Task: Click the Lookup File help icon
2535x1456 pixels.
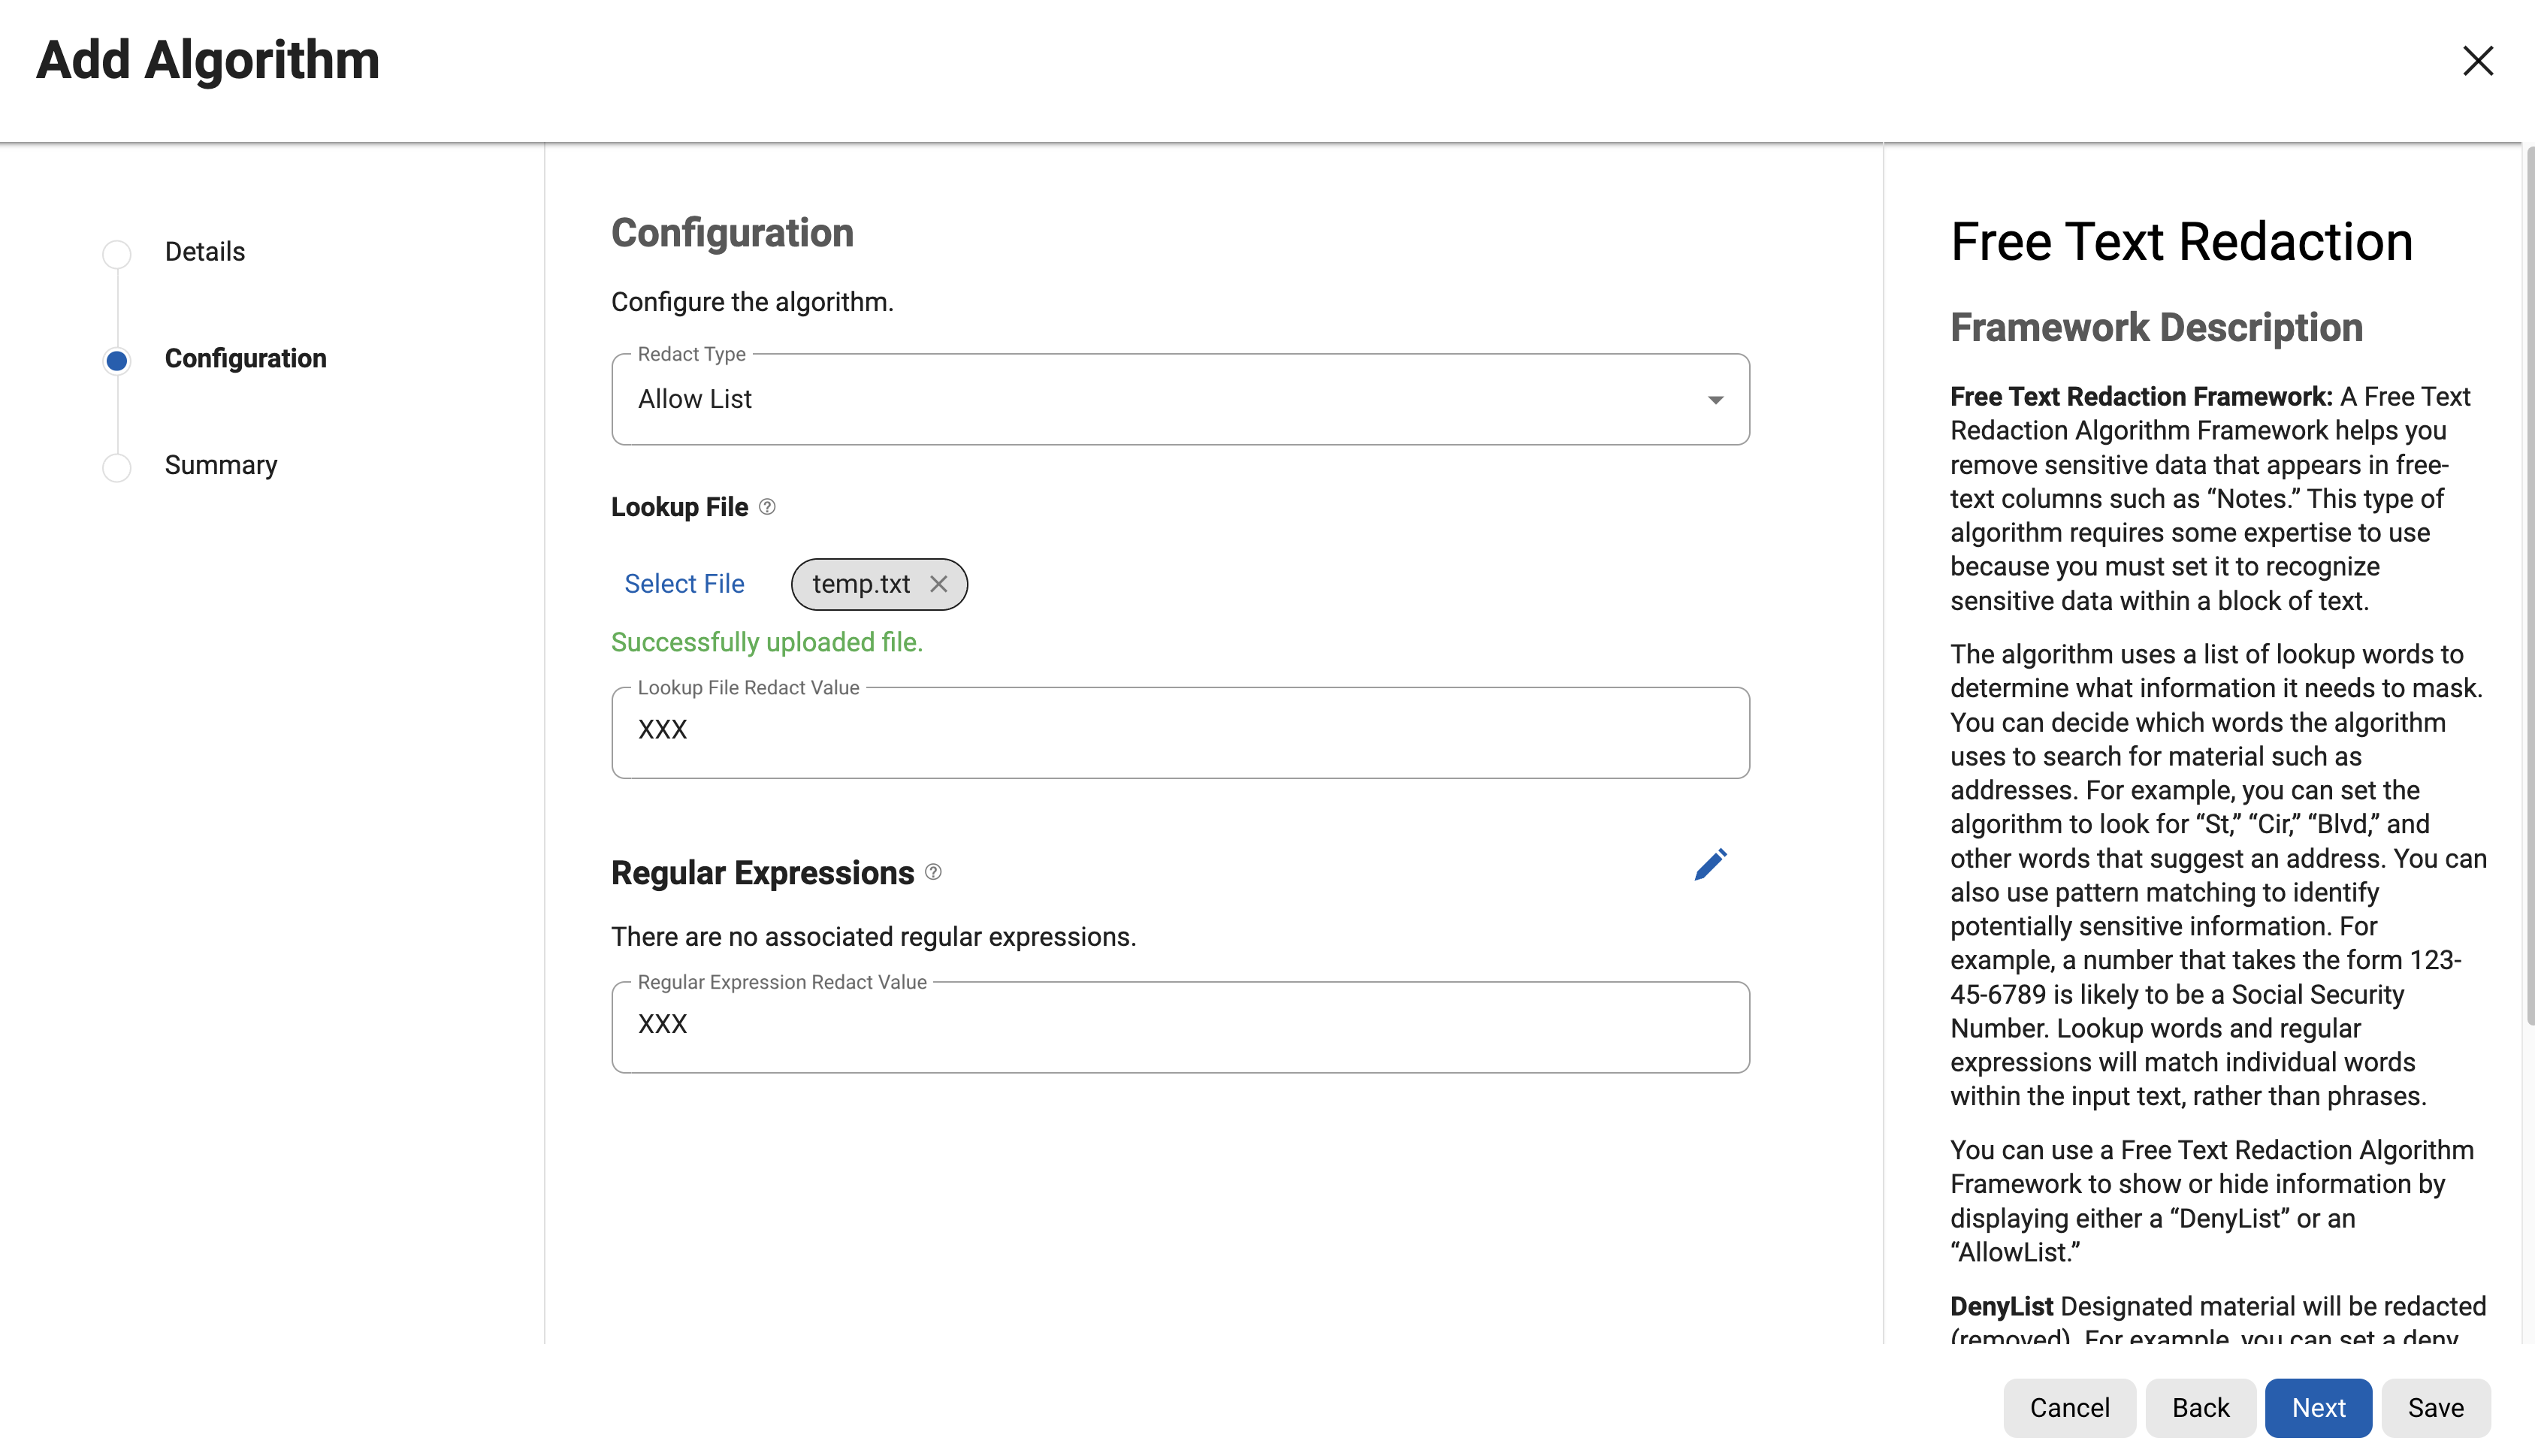Action: point(767,507)
